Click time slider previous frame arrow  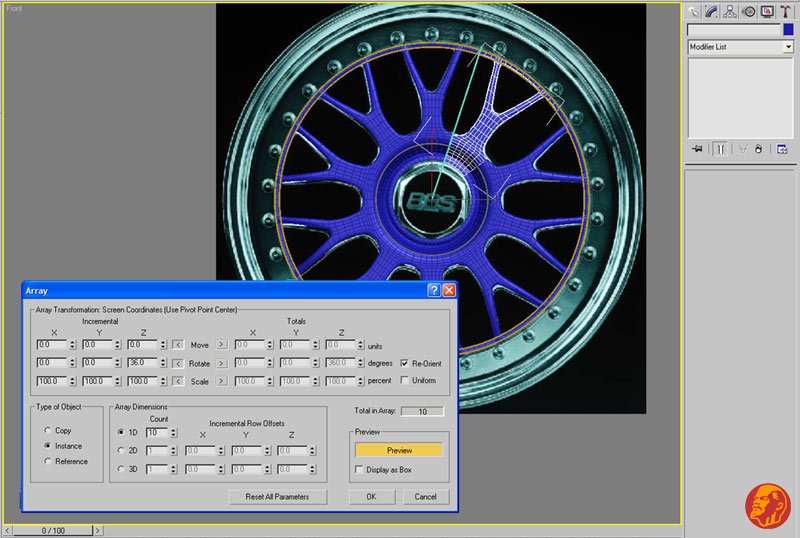(7, 530)
